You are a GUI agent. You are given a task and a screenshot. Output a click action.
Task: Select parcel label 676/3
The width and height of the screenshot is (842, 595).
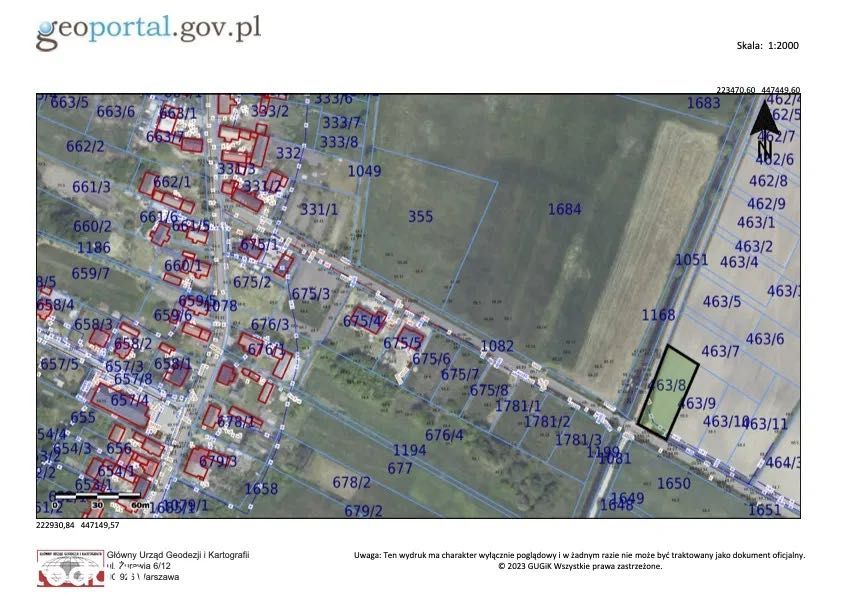270,325
